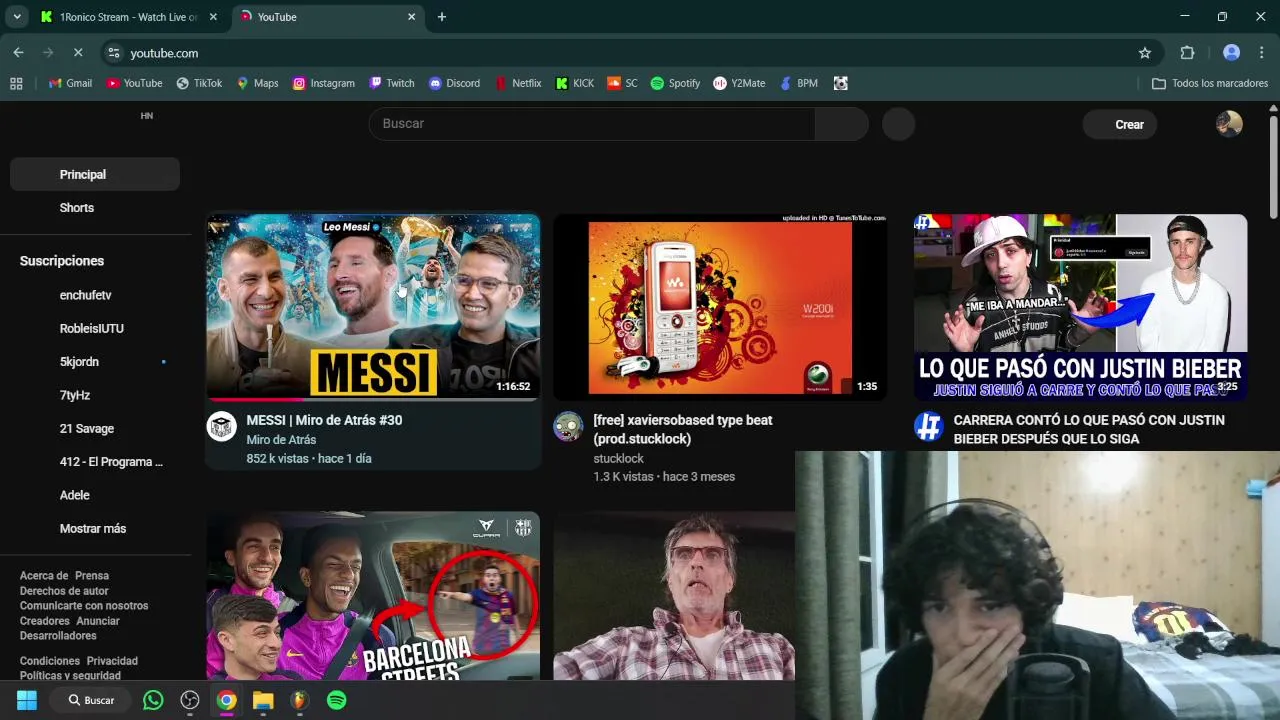Viewport: 1280px width, 720px height.
Task: Focus the Buscar search field
Action: click(x=592, y=123)
